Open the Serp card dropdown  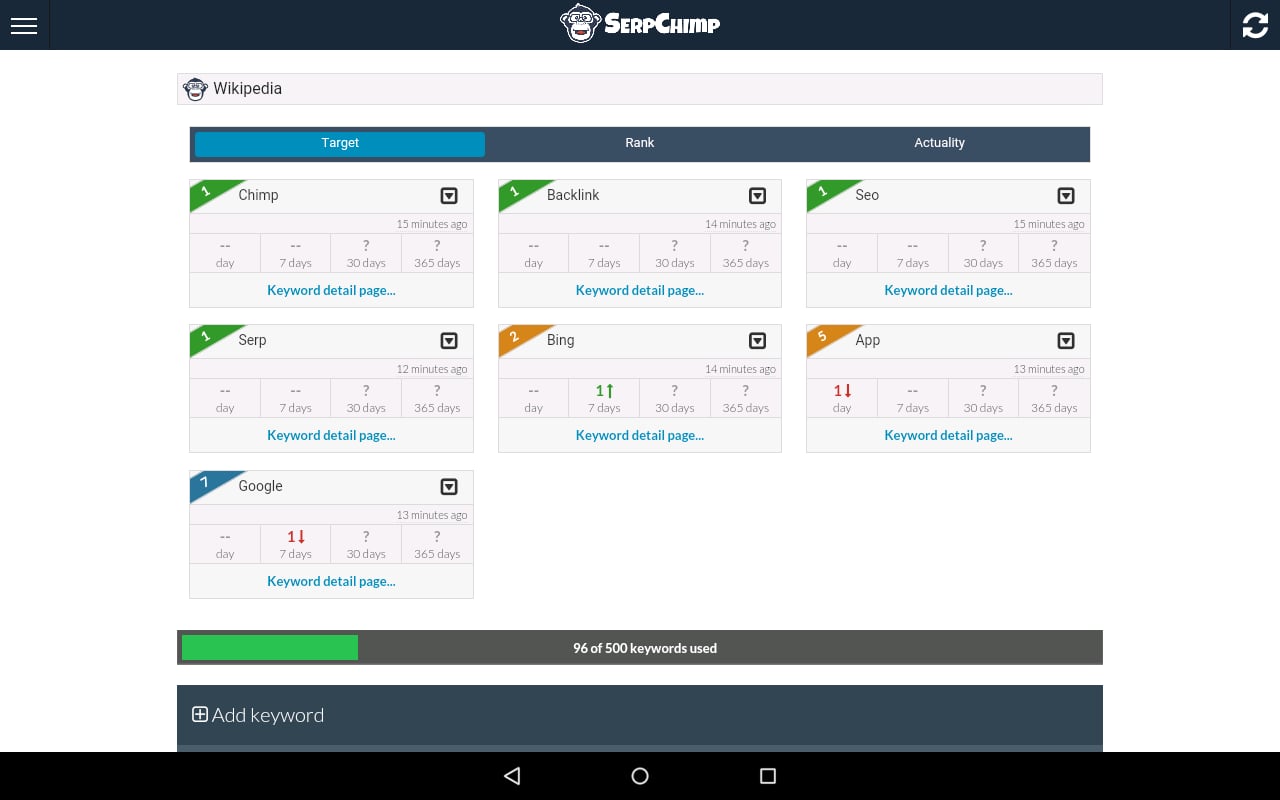pos(449,341)
